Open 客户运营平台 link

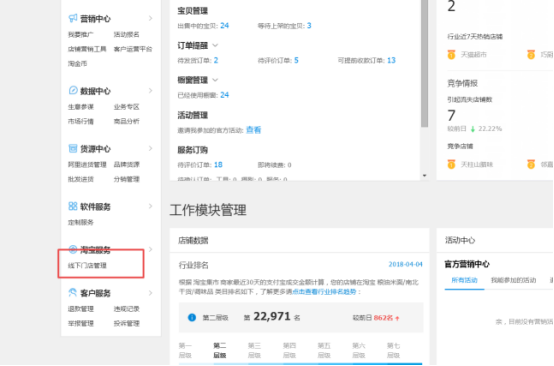[133, 49]
